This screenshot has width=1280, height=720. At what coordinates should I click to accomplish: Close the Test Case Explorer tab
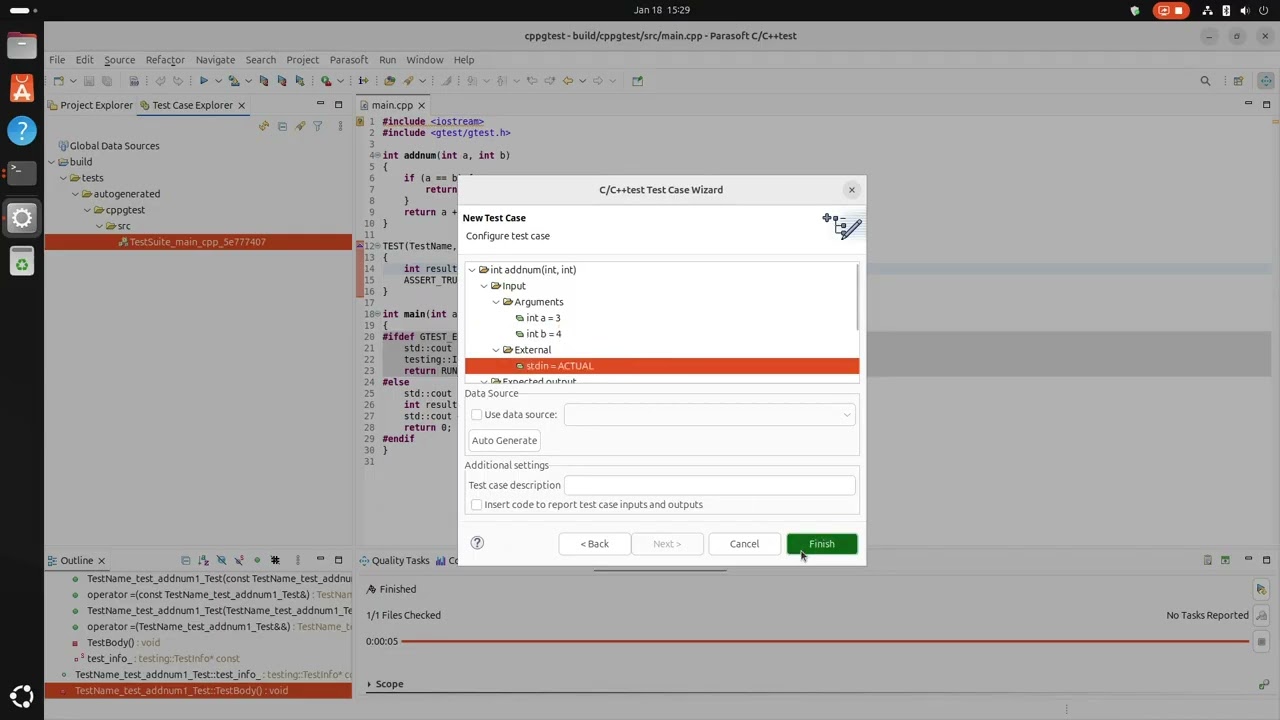tap(241, 105)
